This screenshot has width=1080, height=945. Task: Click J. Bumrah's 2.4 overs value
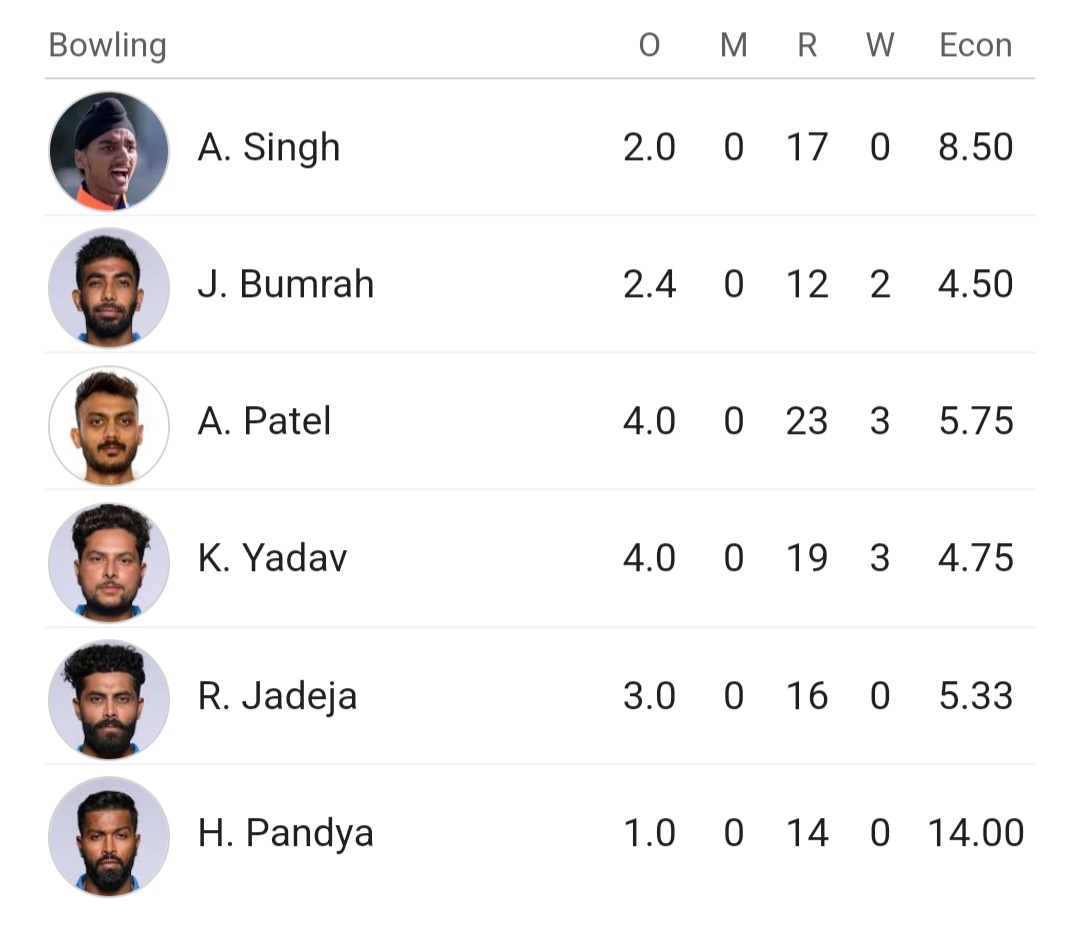point(649,285)
